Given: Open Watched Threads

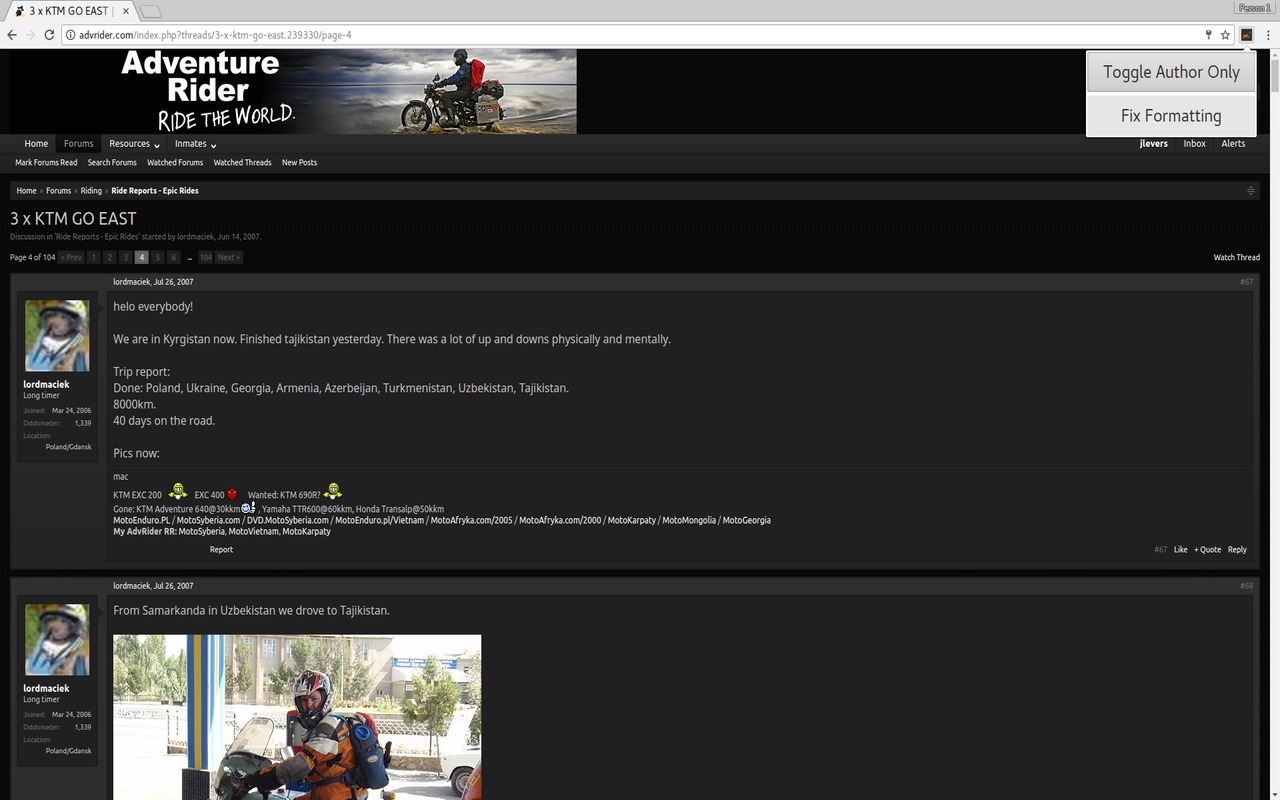Looking at the screenshot, I should 242,163.
